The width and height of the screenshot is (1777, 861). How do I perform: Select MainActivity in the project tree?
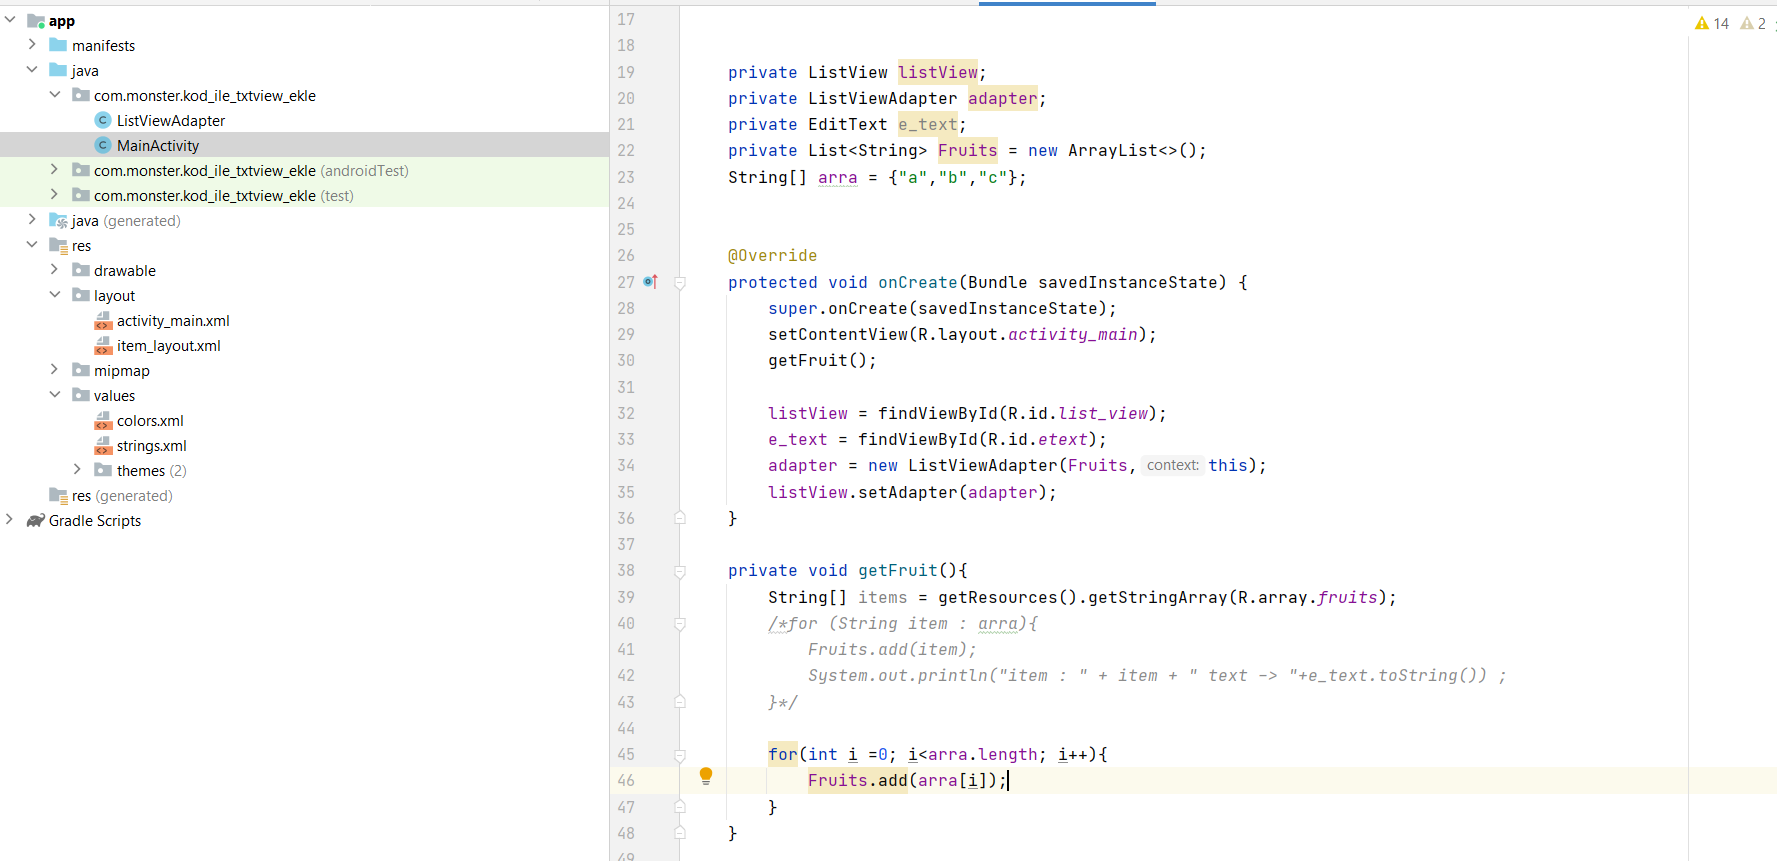pos(158,145)
